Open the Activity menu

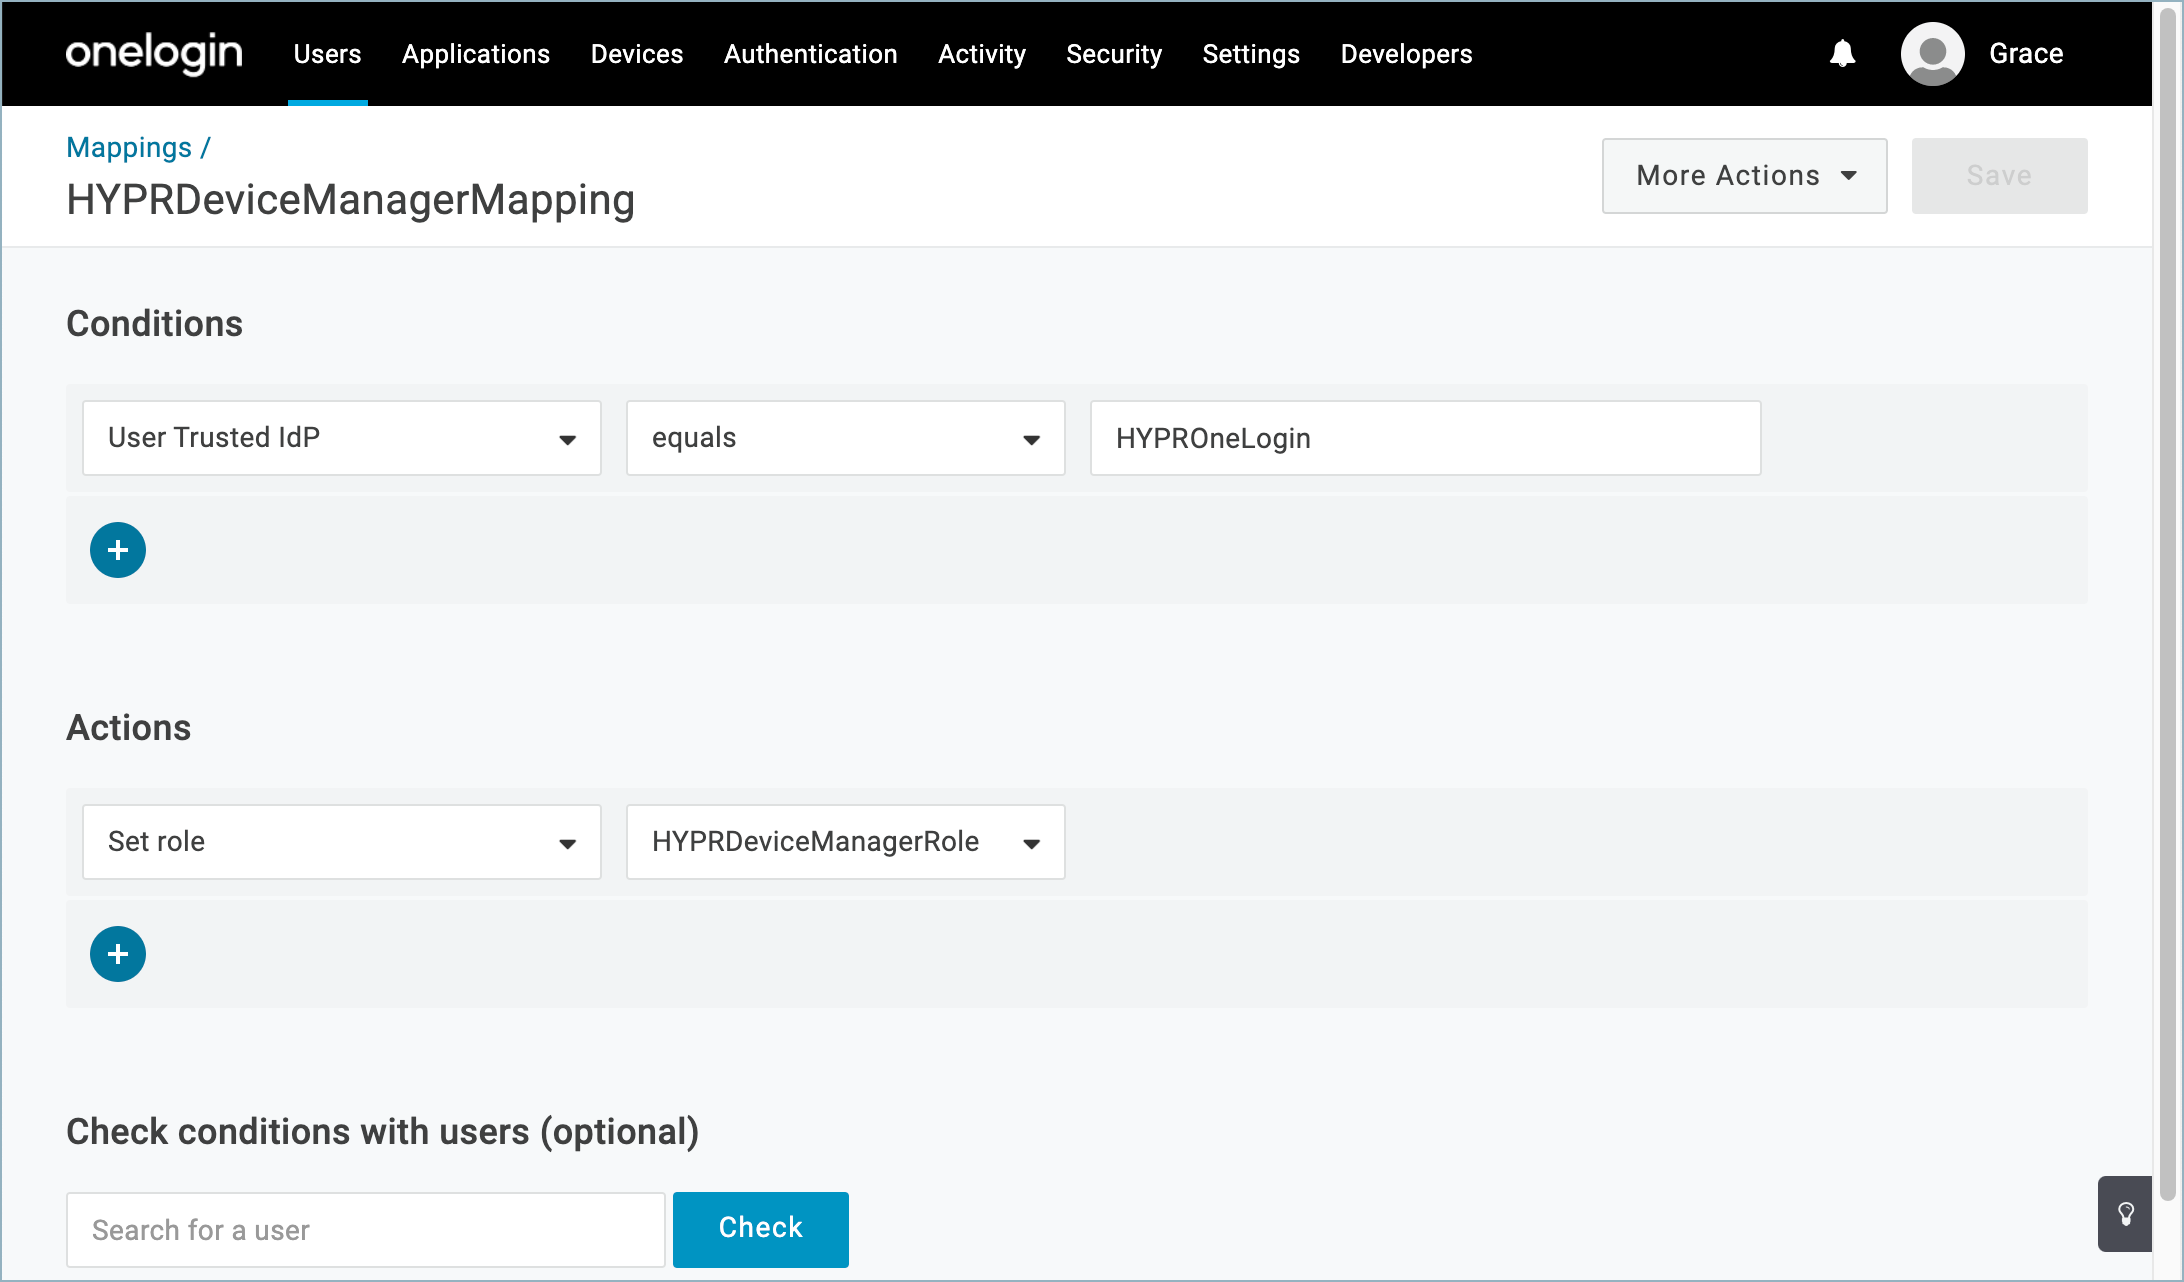point(982,54)
